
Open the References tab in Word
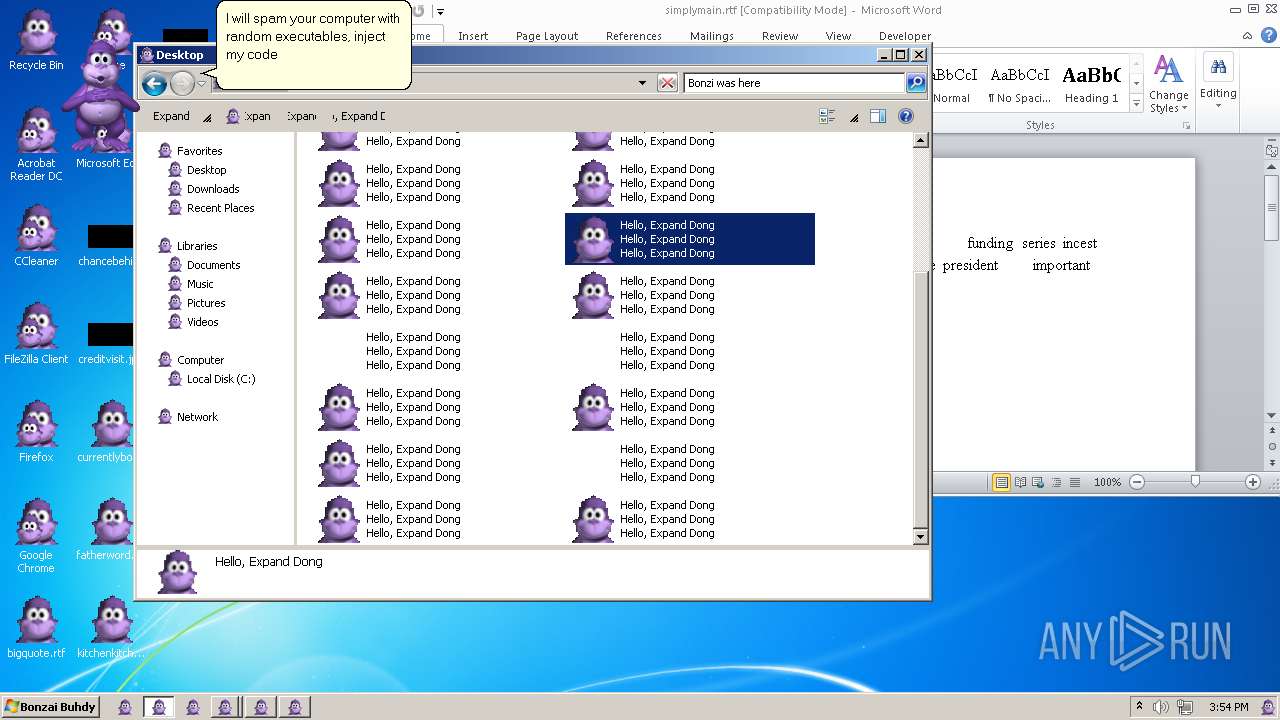(x=634, y=36)
